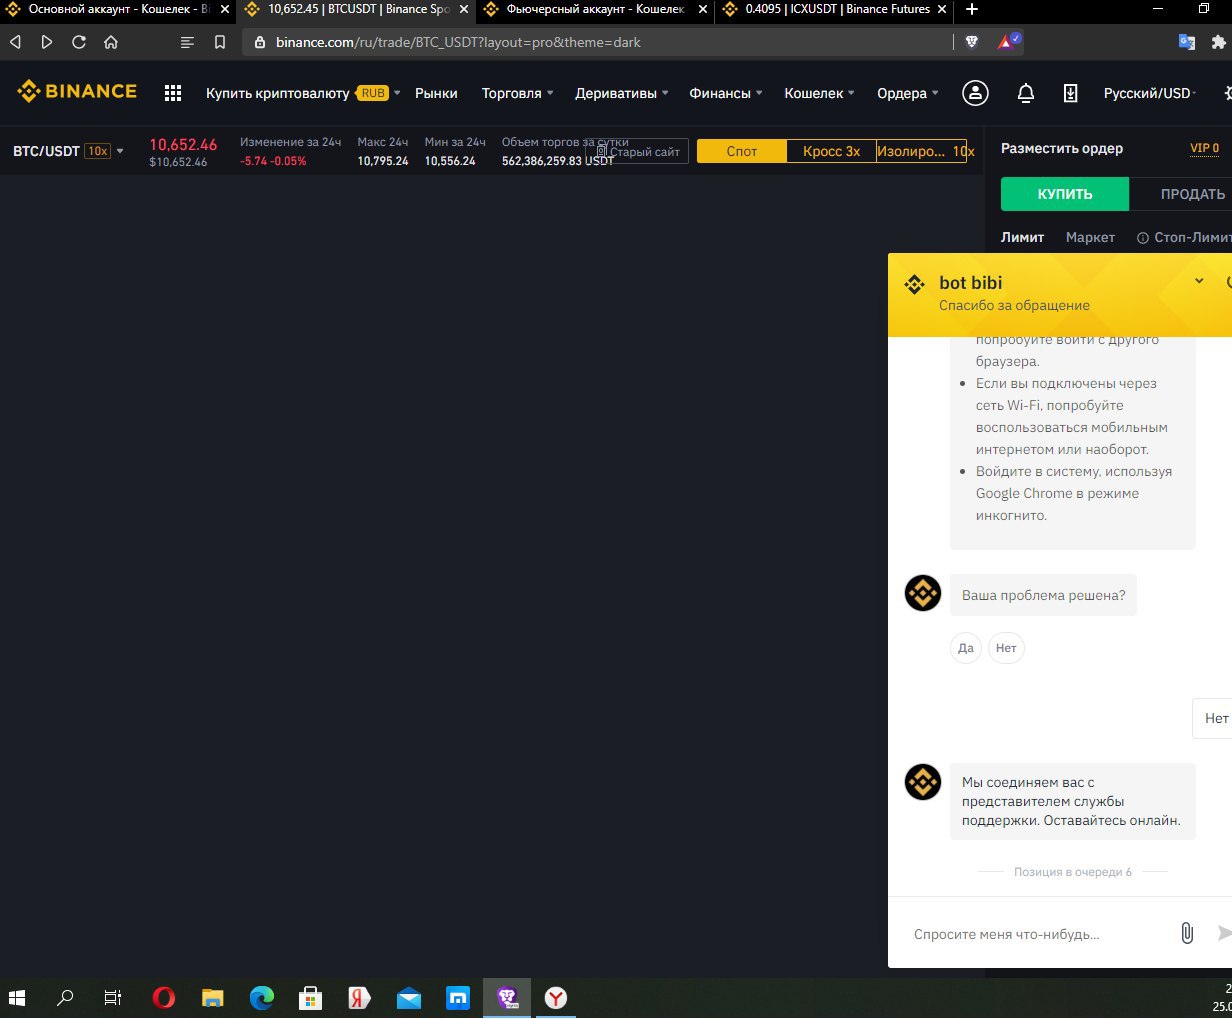Expand the Купить криптовалюту menu
The height and width of the screenshot is (1019, 1232).
[303, 93]
